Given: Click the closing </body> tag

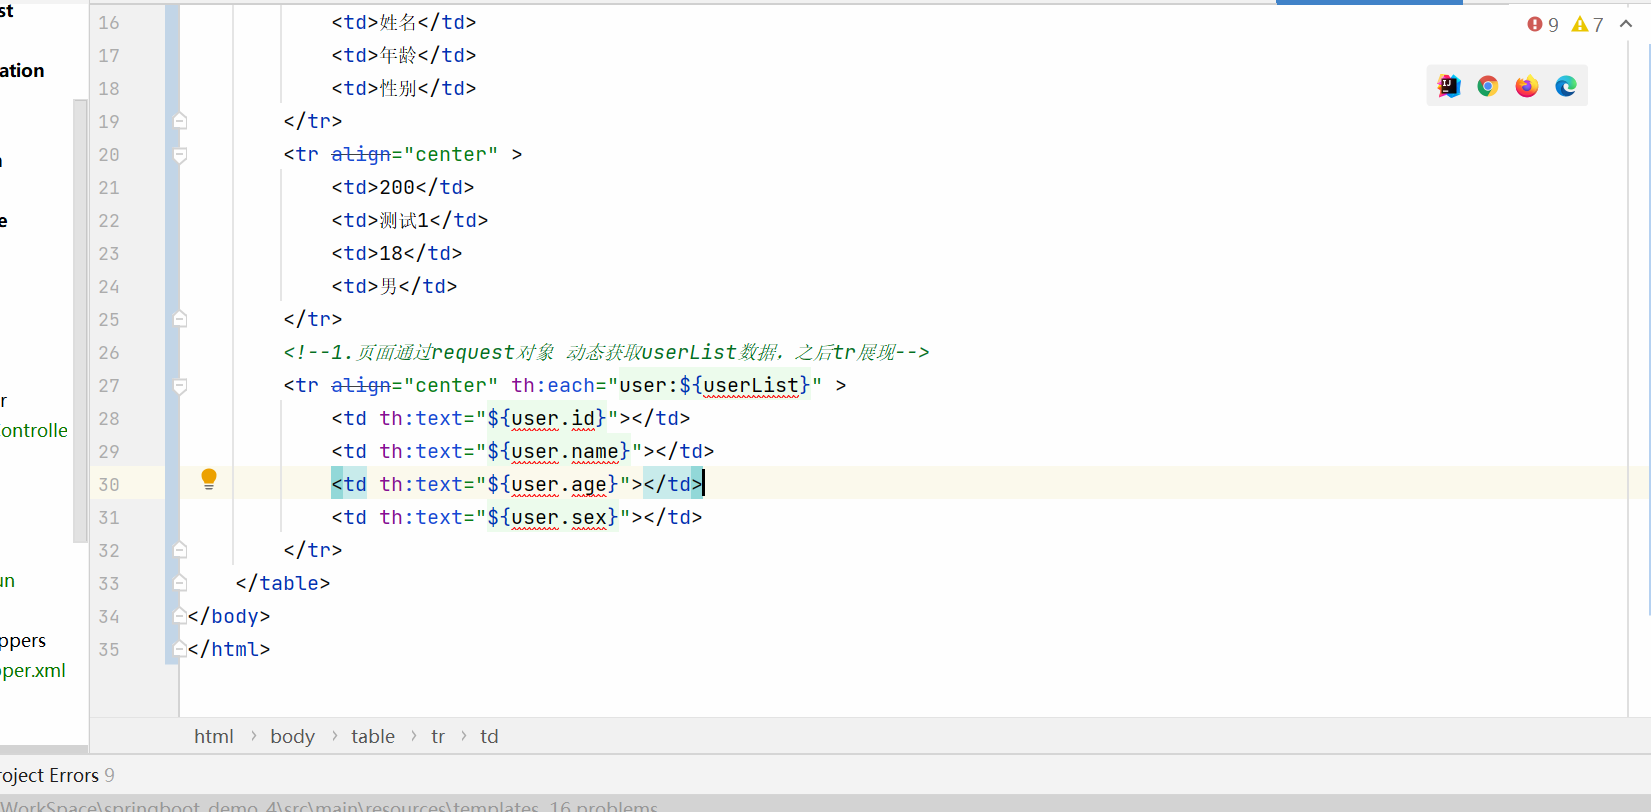Looking at the screenshot, I should click(229, 616).
